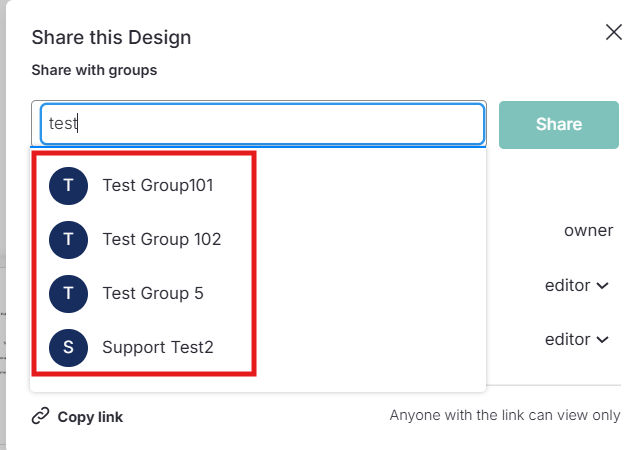
Task: Click the "Anyone with the link can view only" text
Action: [504, 416]
